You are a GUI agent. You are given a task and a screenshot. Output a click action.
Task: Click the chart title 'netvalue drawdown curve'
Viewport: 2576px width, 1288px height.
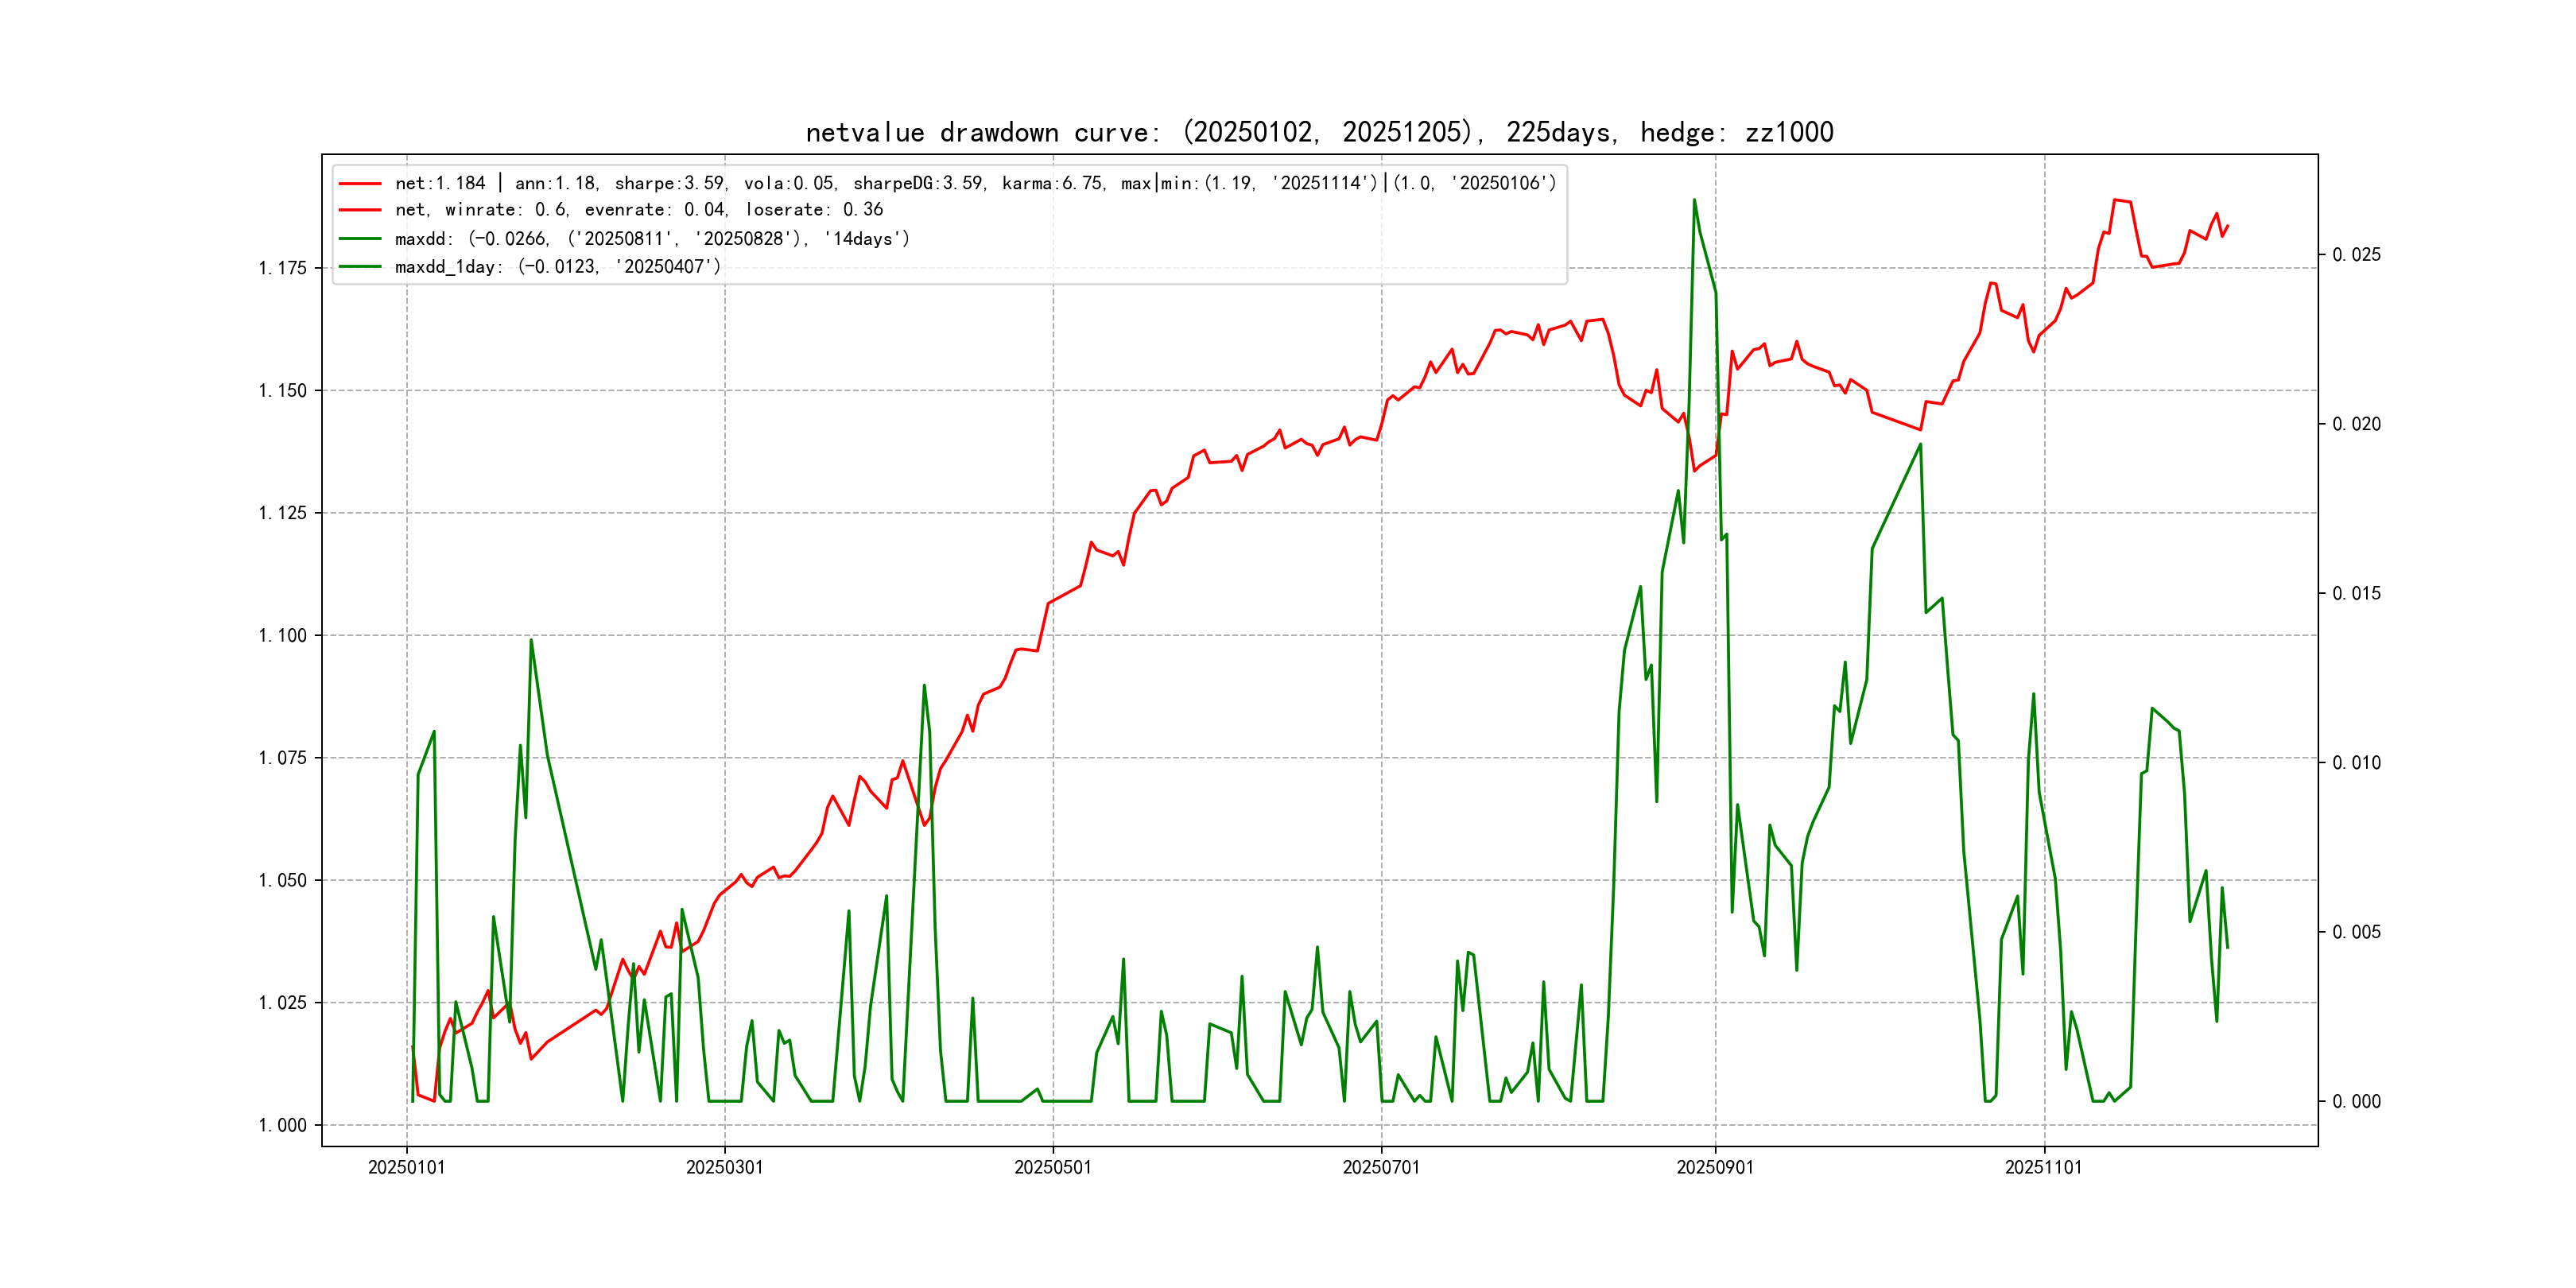click(1319, 133)
